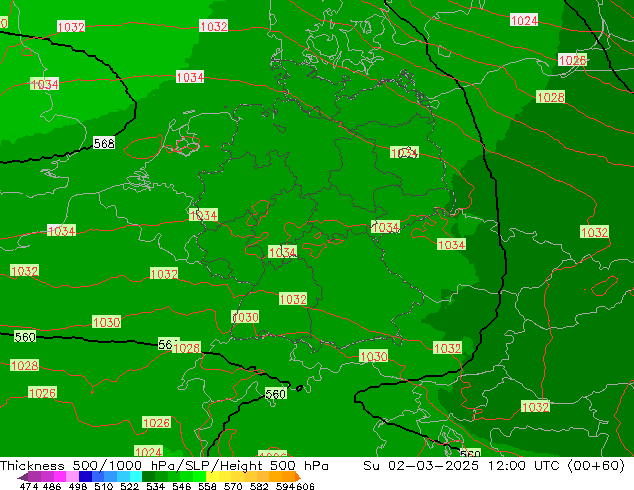The width and height of the screenshot is (634, 490).
Task: Click the 560 contour label over northern Italy
Action: pos(276,394)
